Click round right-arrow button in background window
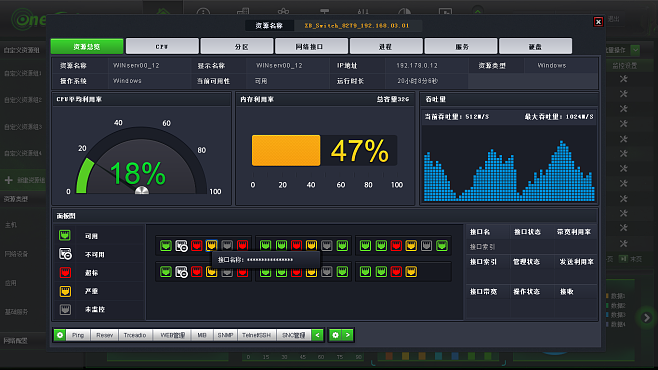The width and height of the screenshot is (658, 370). 646,318
